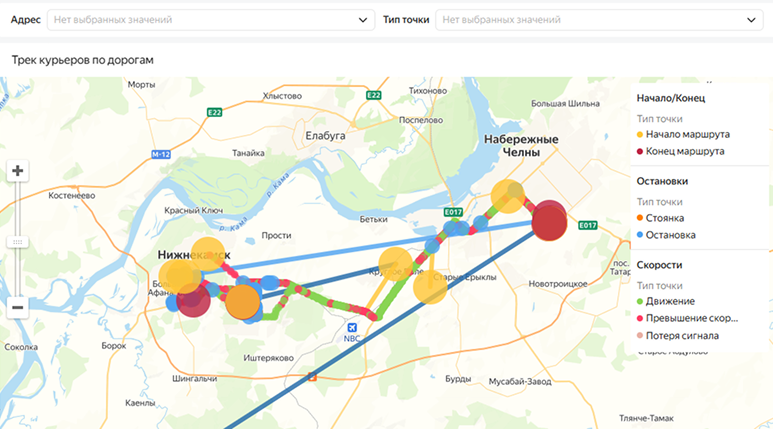Click the Иштеряково label on map
This screenshot has width=773, height=429.
[268, 358]
